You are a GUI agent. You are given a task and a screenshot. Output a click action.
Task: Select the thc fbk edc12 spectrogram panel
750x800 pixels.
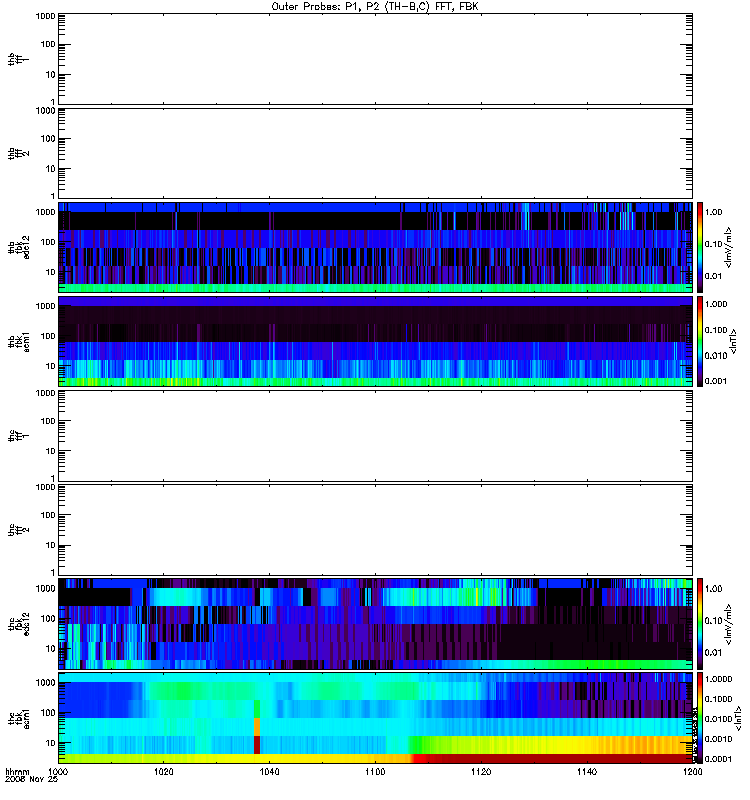375,623
